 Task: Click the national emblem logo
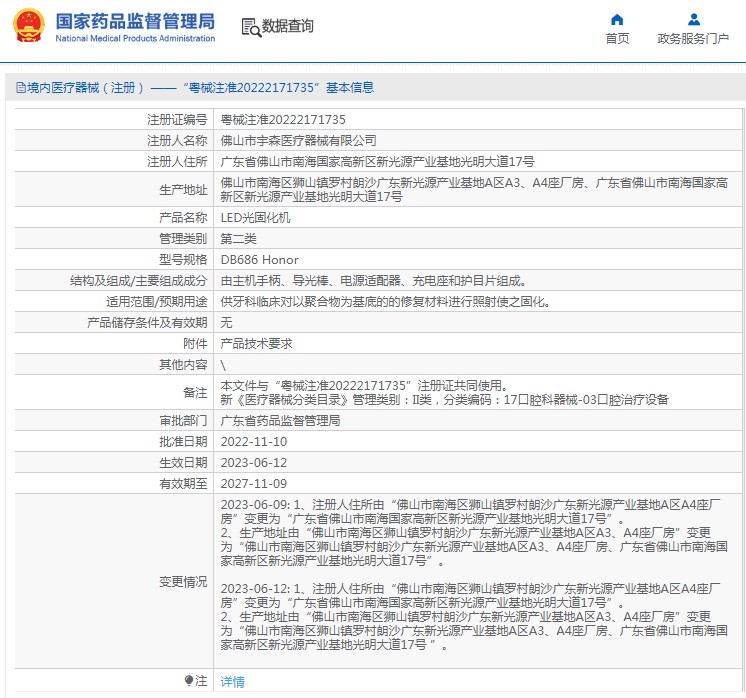[29, 27]
